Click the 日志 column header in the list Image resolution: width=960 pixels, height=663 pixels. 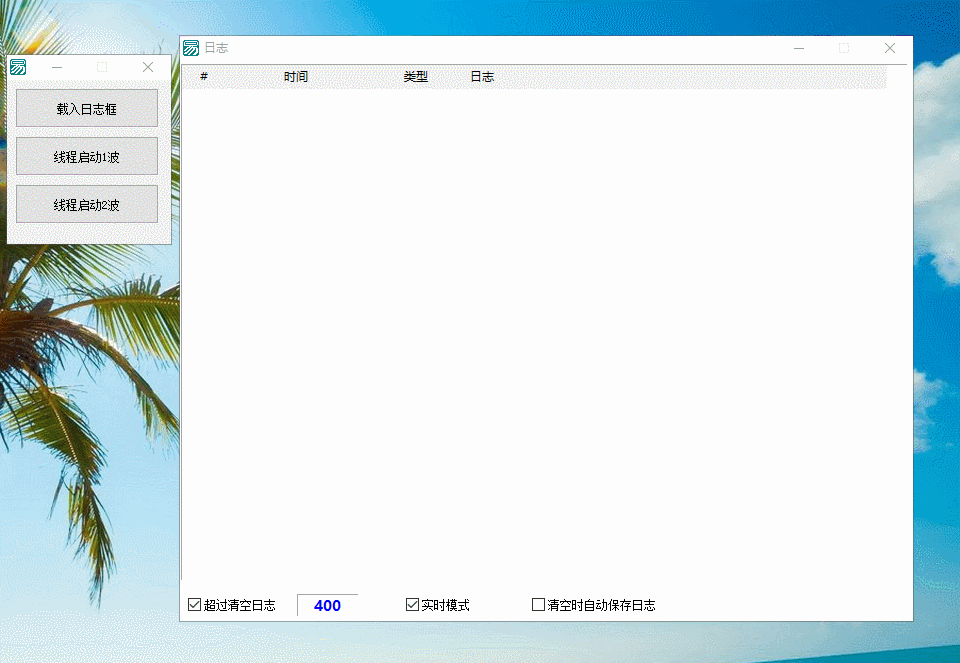pos(482,77)
